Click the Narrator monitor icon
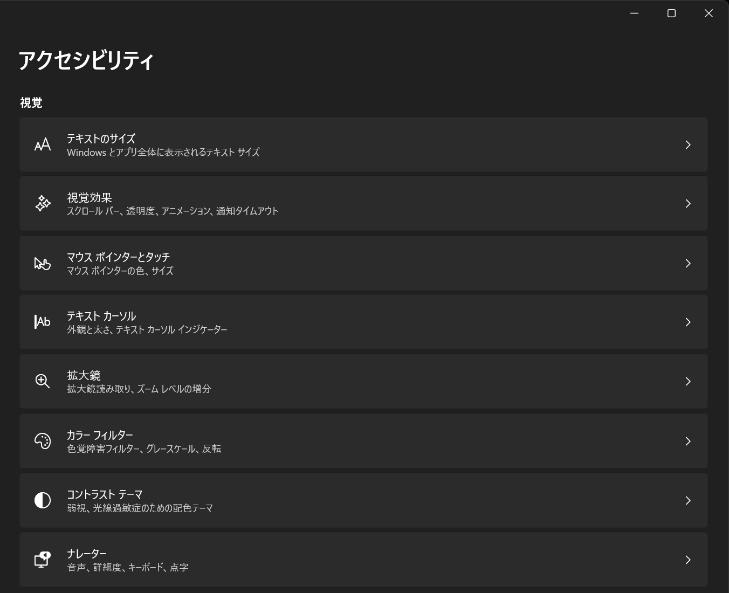The image size is (729, 593). pos(42,559)
